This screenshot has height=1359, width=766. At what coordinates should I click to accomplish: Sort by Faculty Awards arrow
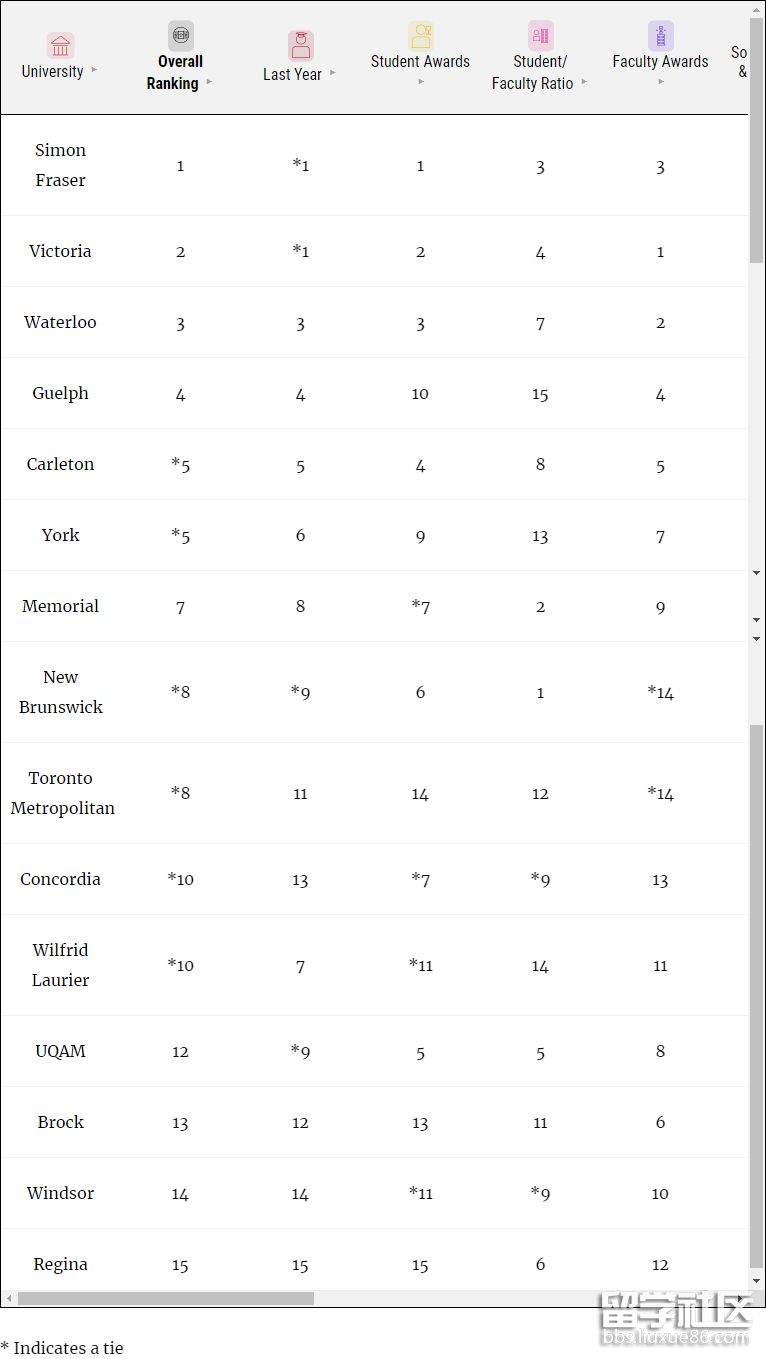click(x=661, y=81)
